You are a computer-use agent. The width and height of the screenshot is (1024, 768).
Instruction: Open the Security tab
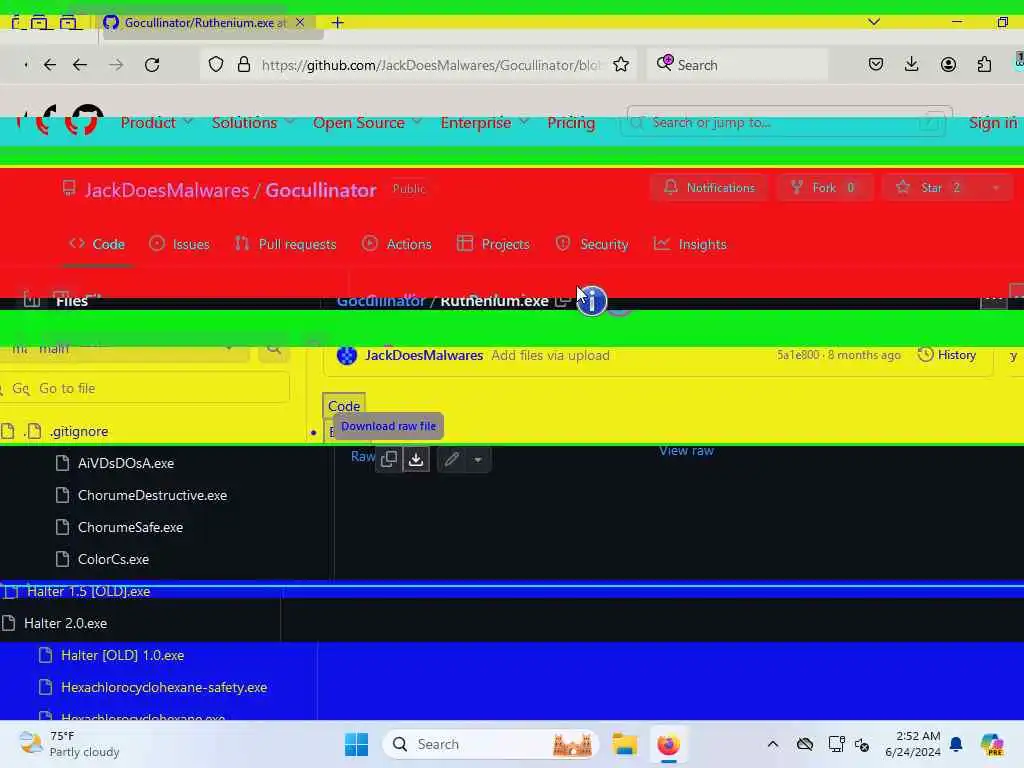[592, 244]
